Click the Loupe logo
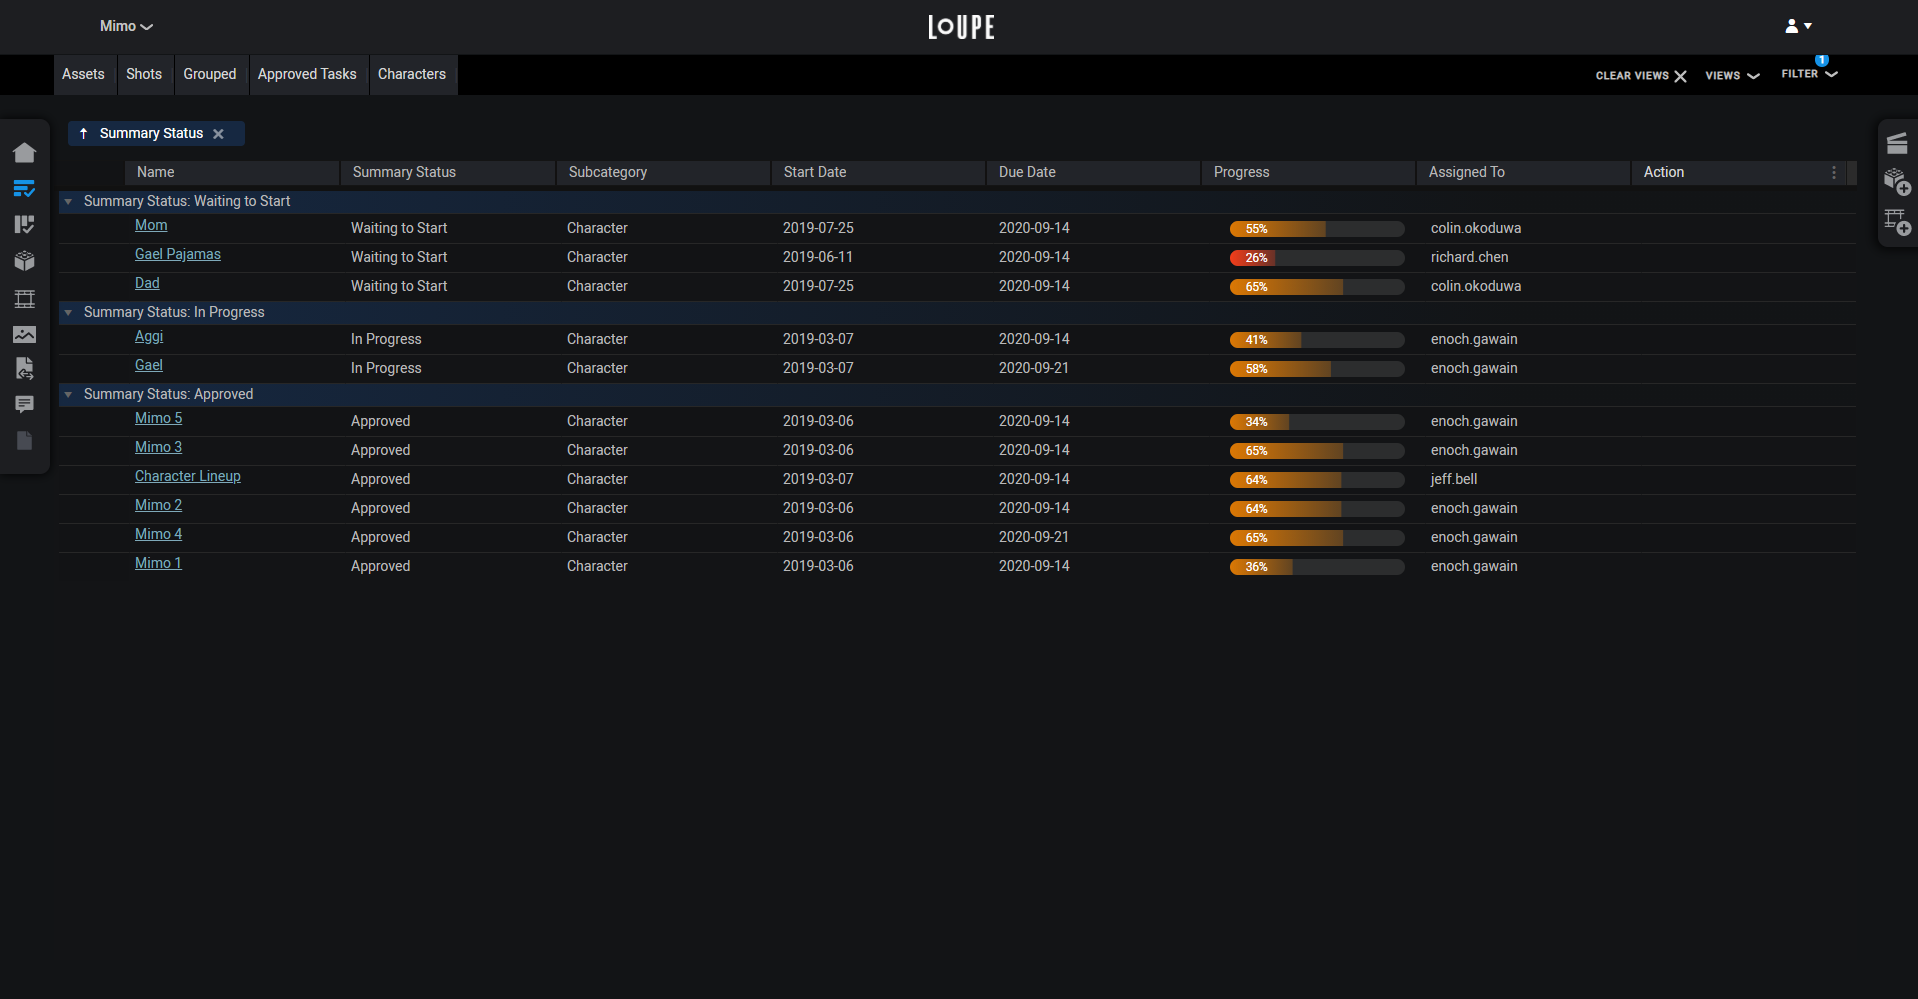Viewport: 1918px width, 999px height. [961, 27]
